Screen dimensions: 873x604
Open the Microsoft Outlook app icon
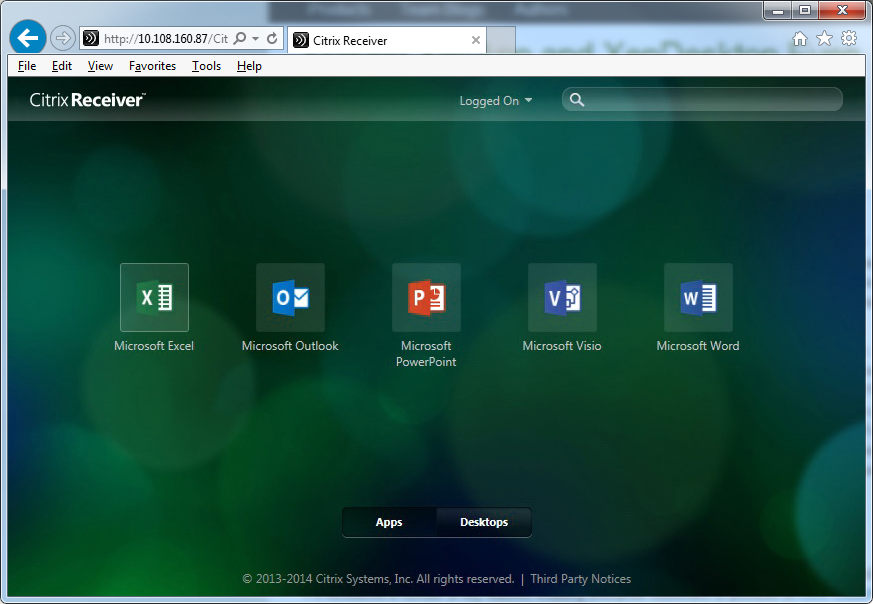[290, 298]
